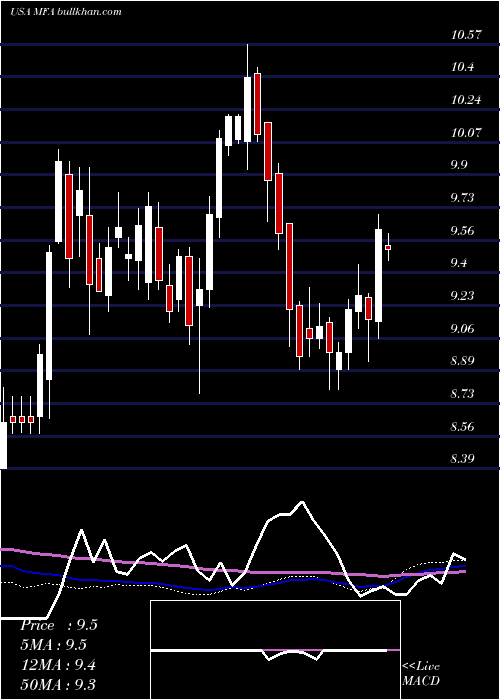500x700 pixels.
Task: Click the 10.57 price axis label
Action: coord(467,34)
